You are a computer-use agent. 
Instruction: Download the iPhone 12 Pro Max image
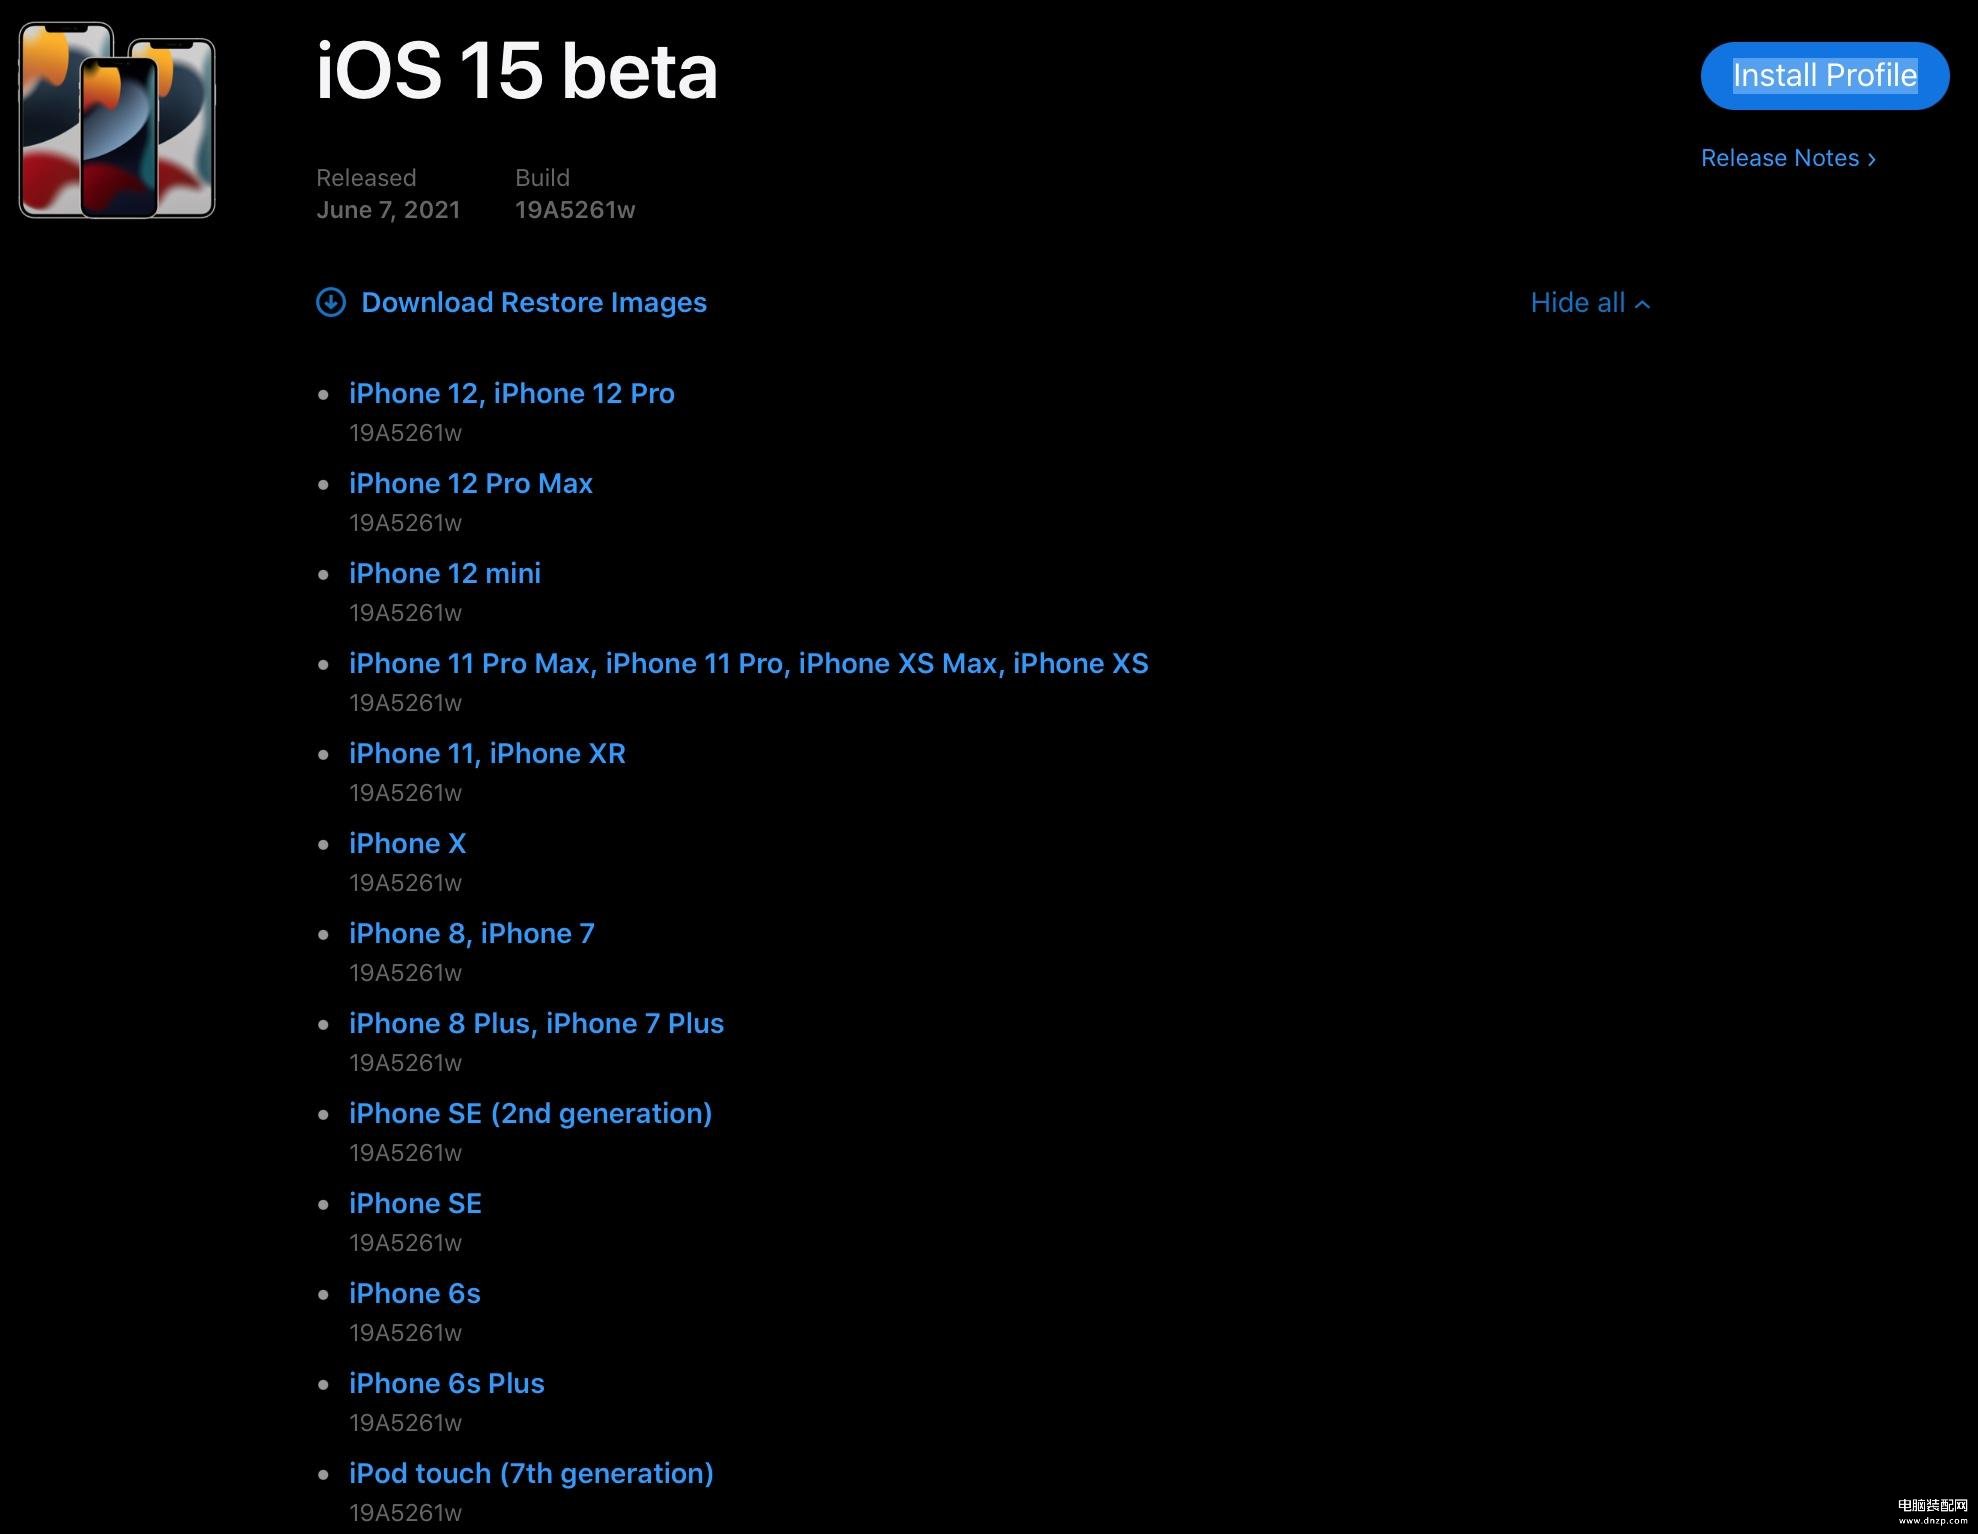pyautogui.click(x=471, y=483)
